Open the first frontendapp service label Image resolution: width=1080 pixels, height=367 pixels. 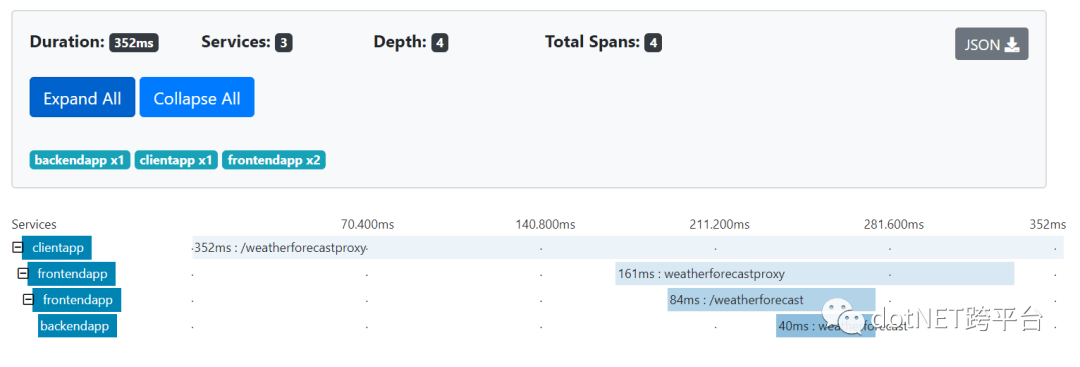pyautogui.click(x=72, y=274)
